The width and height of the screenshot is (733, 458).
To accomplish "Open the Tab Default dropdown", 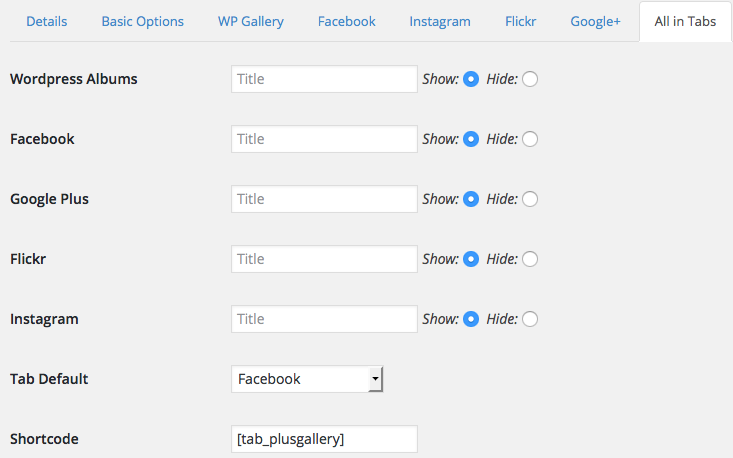I will tap(307, 379).
